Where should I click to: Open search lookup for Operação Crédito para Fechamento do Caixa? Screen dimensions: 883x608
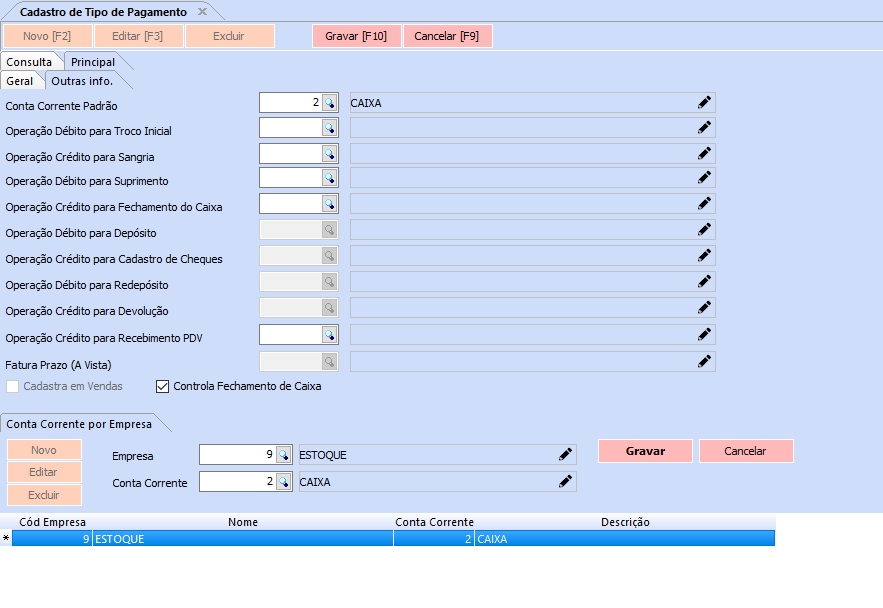[x=329, y=204]
